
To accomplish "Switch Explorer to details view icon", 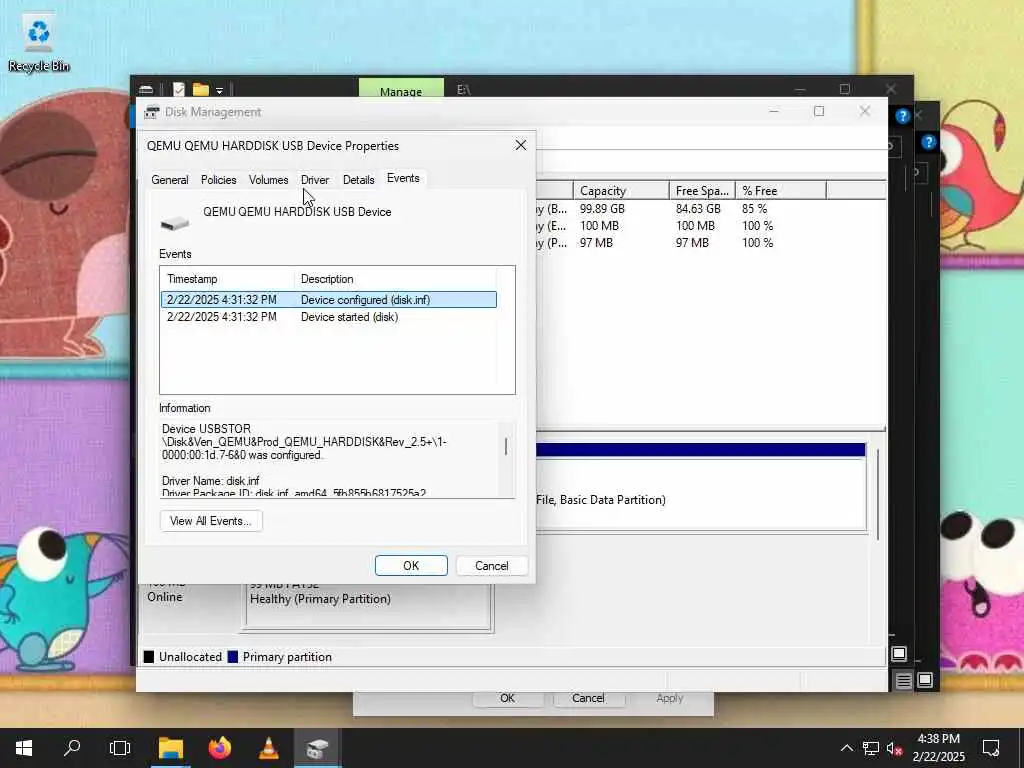I will pyautogui.click(x=903, y=680).
